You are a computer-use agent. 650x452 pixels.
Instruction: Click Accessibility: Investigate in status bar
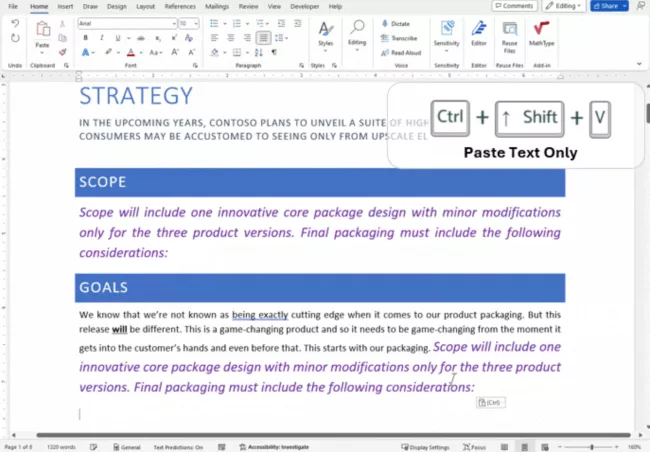[x=274, y=447]
